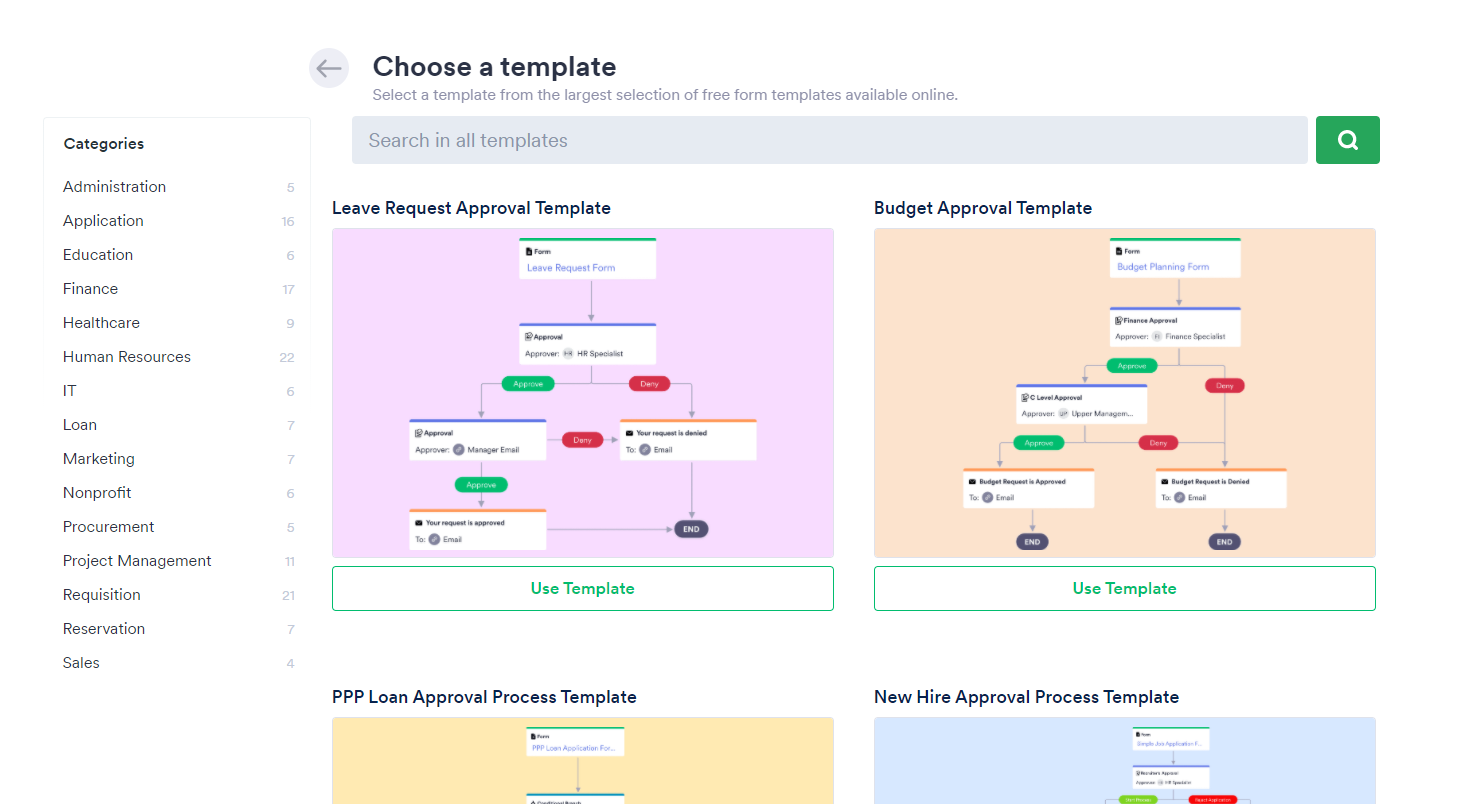
Task: Click in the 'Search in all templates' field
Action: pos(829,140)
